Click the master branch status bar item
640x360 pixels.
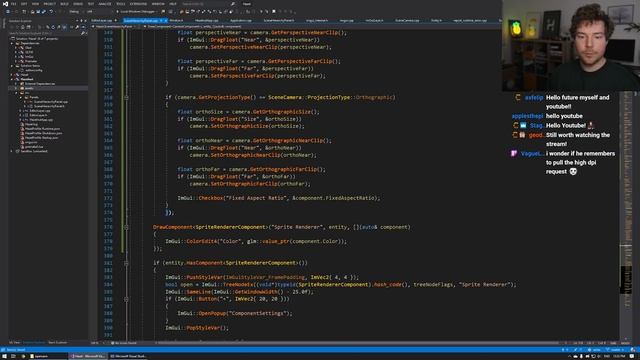[616, 350]
